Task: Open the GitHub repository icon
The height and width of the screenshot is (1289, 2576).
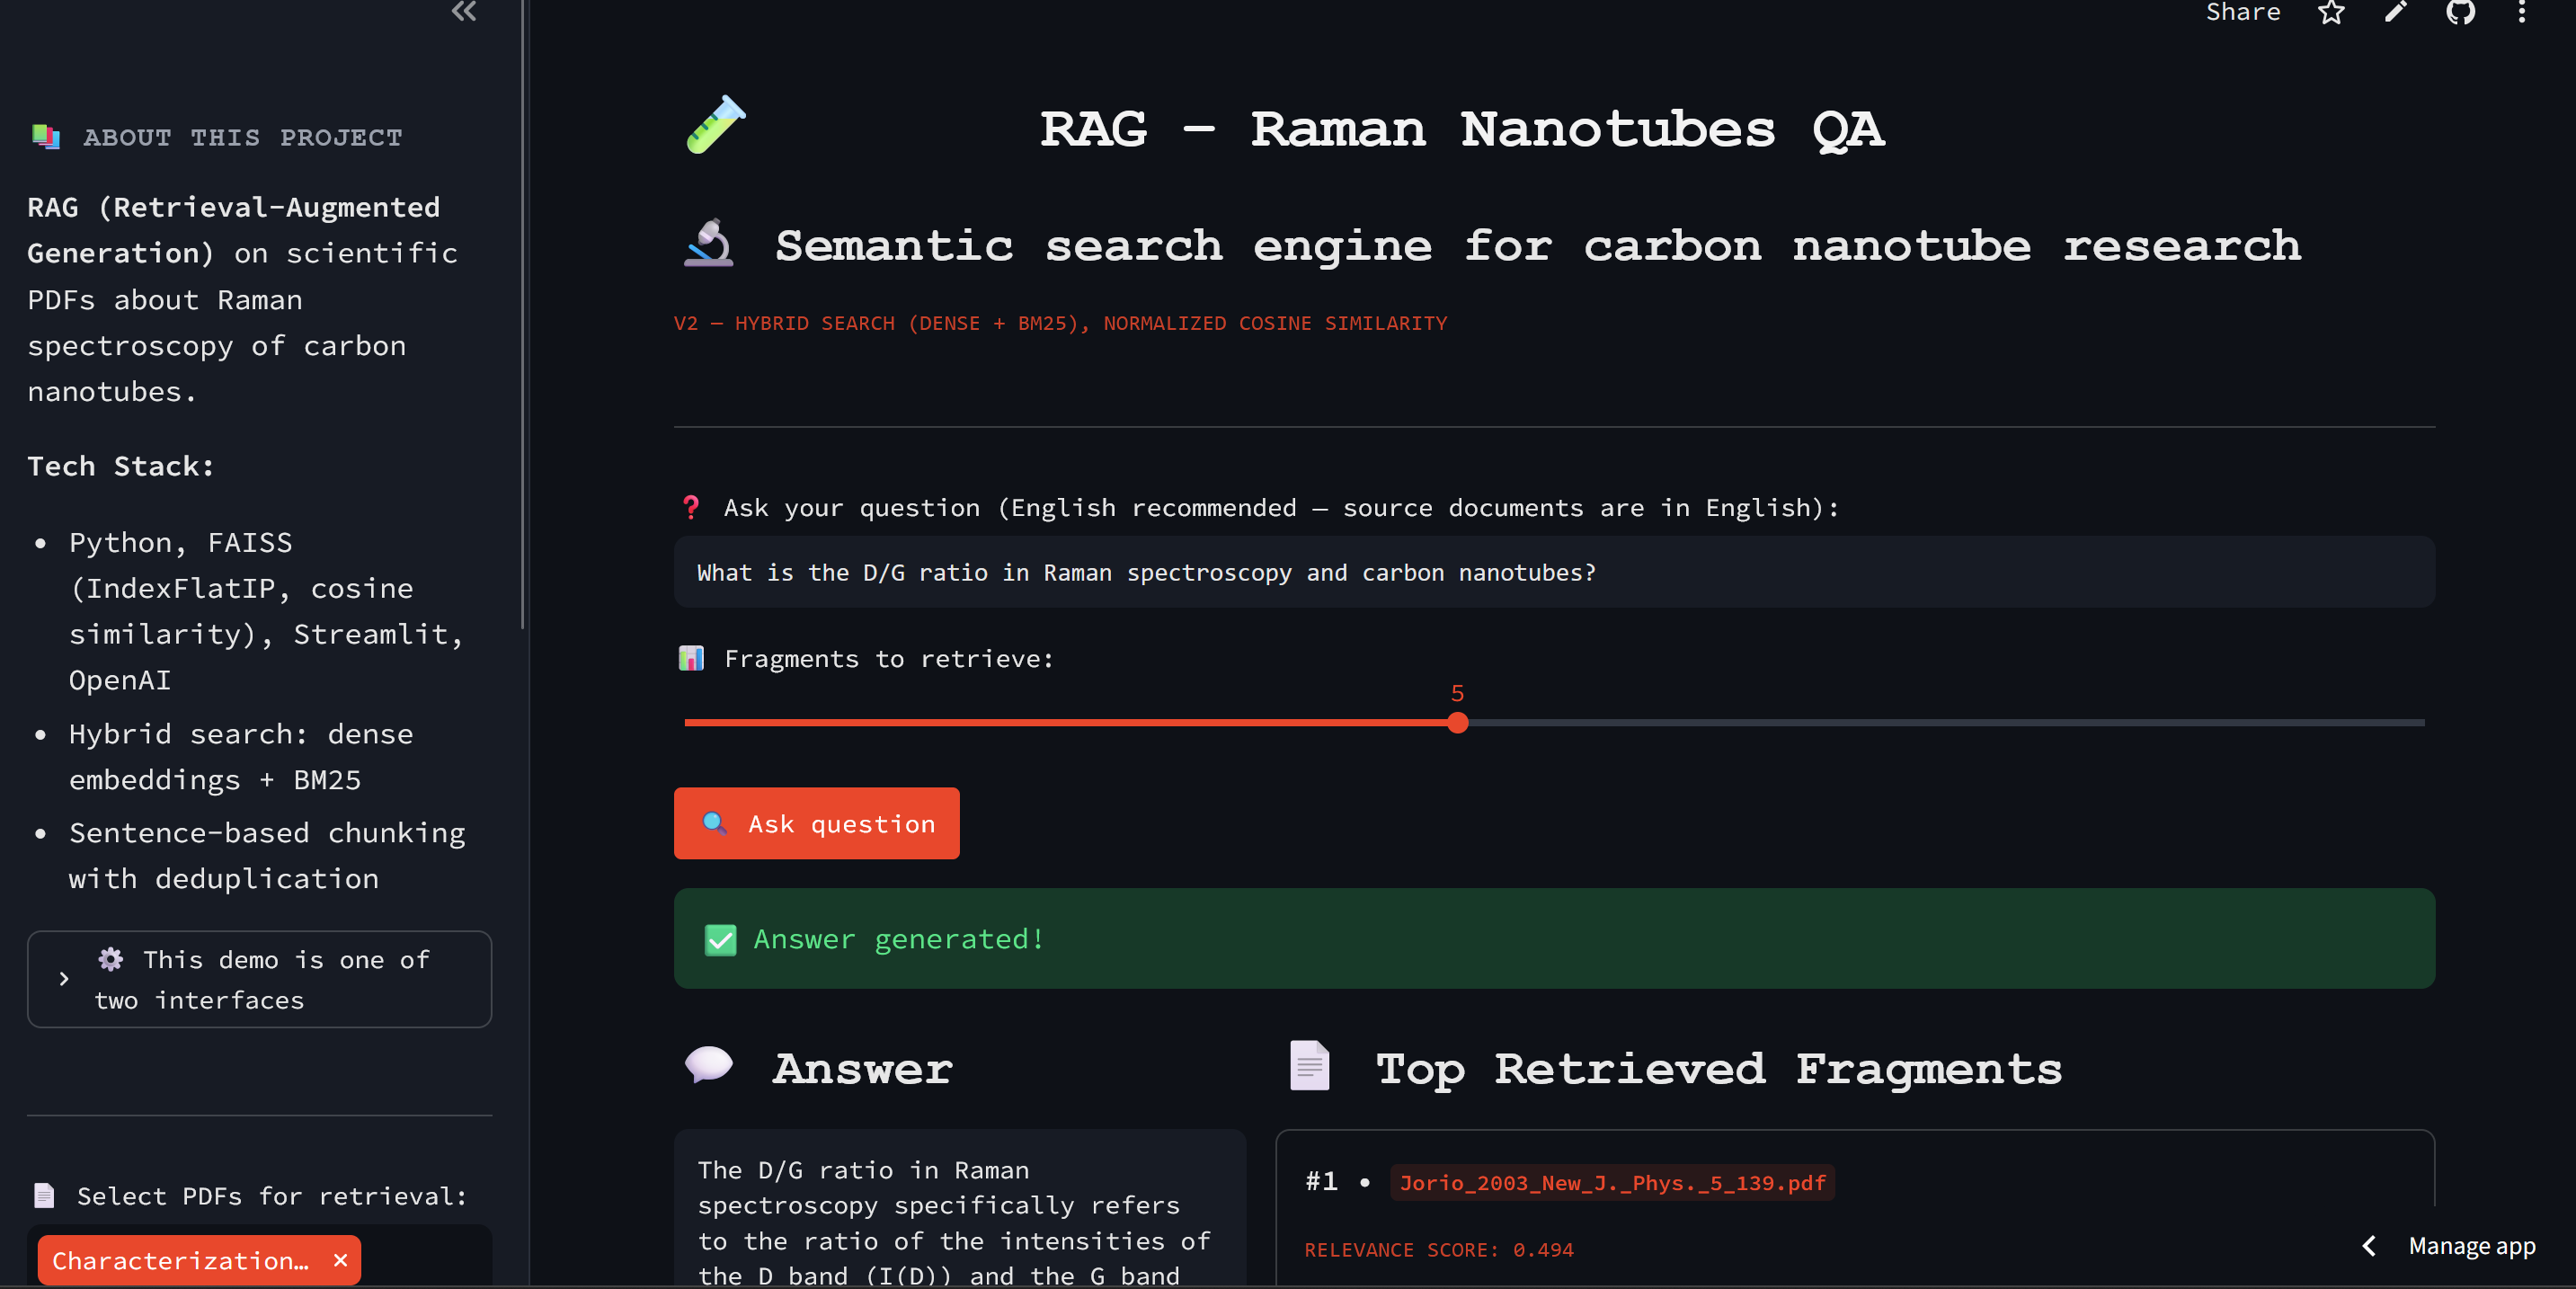Action: 2460,12
